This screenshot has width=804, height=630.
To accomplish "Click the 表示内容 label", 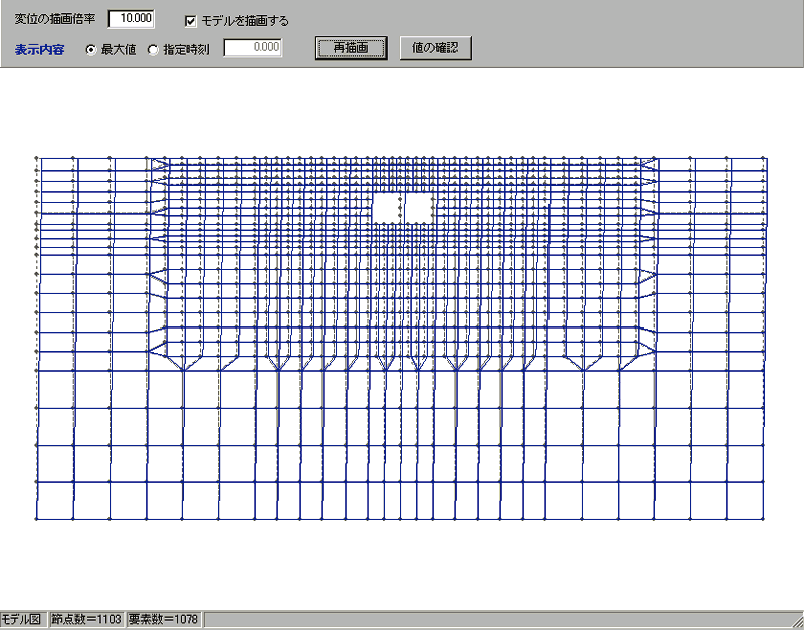I will click(x=39, y=50).
